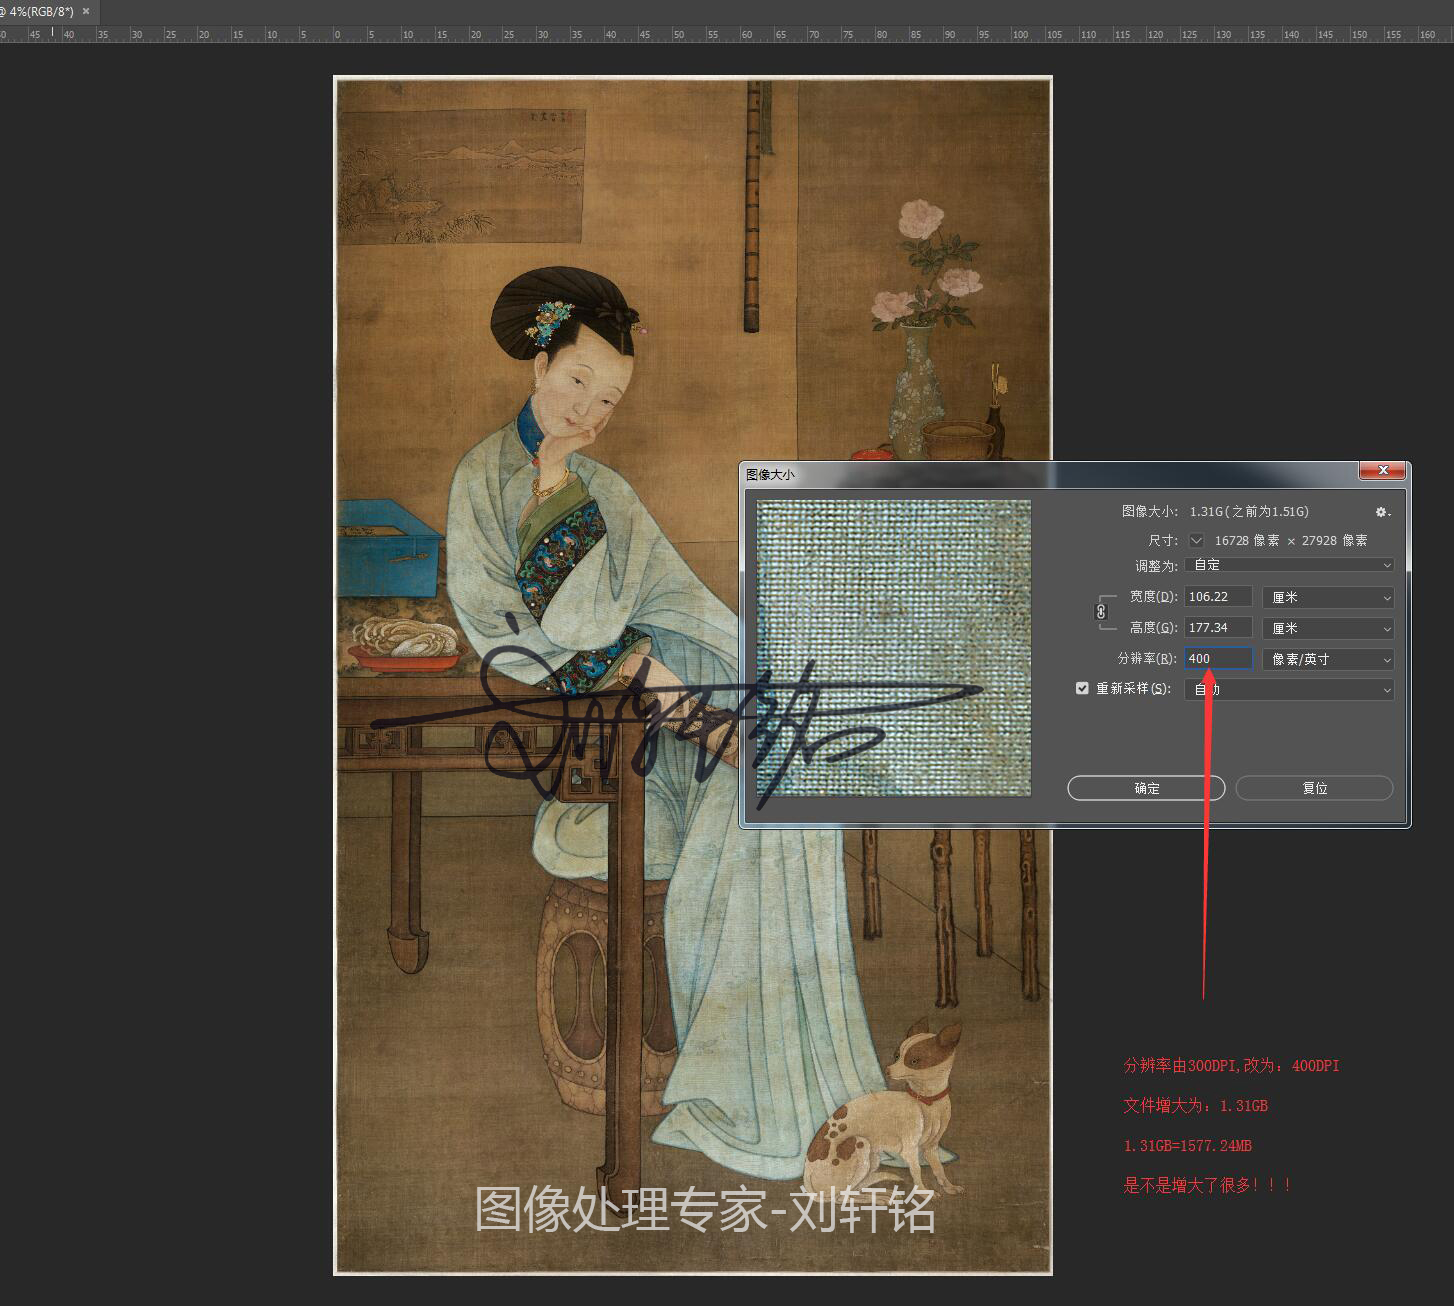
Task: Click the horizontal ruler above the canvas
Action: [x=727, y=34]
